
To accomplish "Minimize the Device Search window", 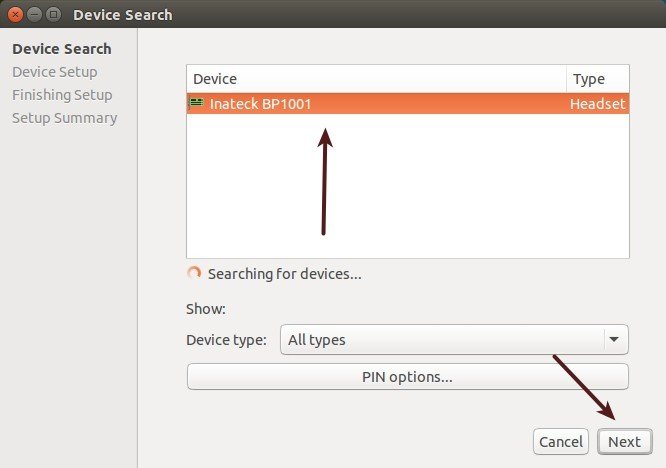I will click(35, 14).
